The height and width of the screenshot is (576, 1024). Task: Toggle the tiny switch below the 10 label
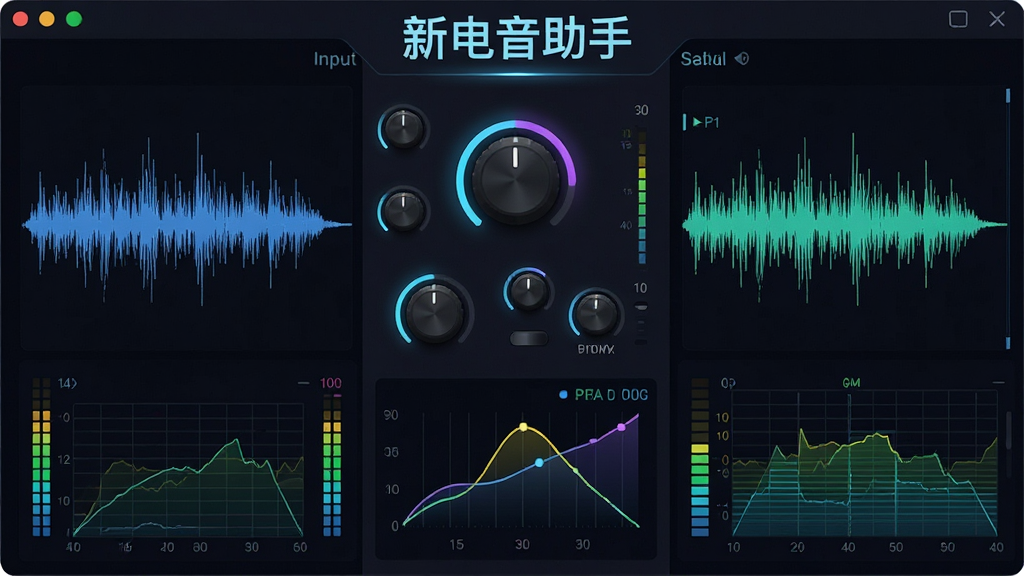(641, 307)
